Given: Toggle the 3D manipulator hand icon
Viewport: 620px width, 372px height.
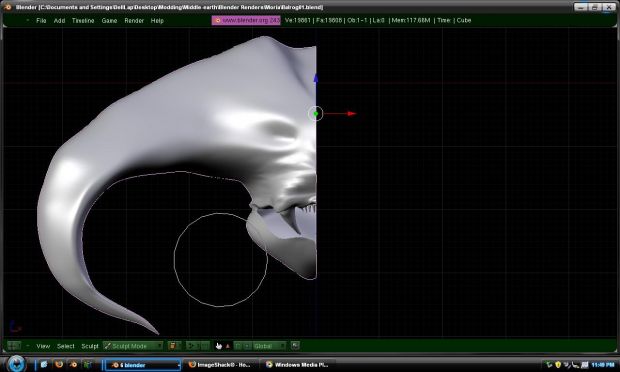Looking at the screenshot, I should coord(219,346).
